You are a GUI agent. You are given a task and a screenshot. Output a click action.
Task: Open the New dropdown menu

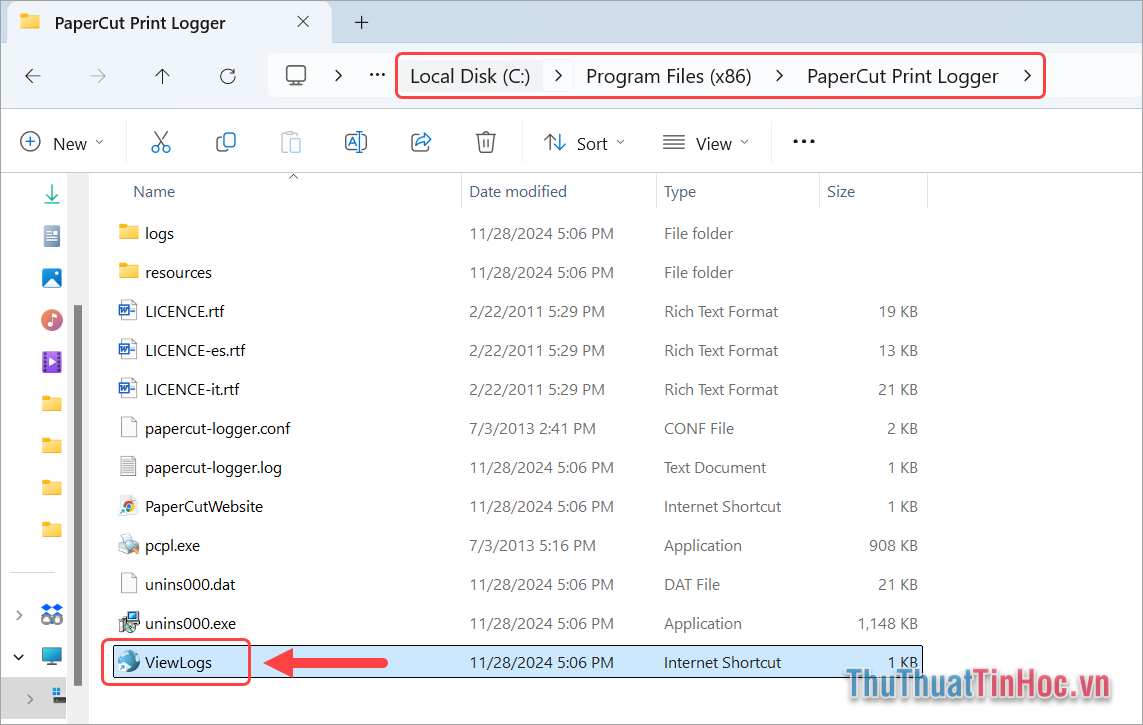pyautogui.click(x=62, y=144)
